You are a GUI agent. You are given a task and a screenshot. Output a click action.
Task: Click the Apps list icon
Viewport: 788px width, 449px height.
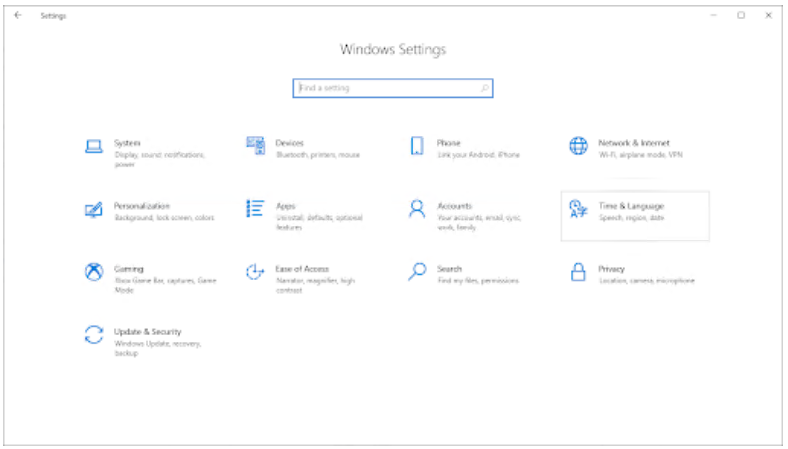[255, 209]
